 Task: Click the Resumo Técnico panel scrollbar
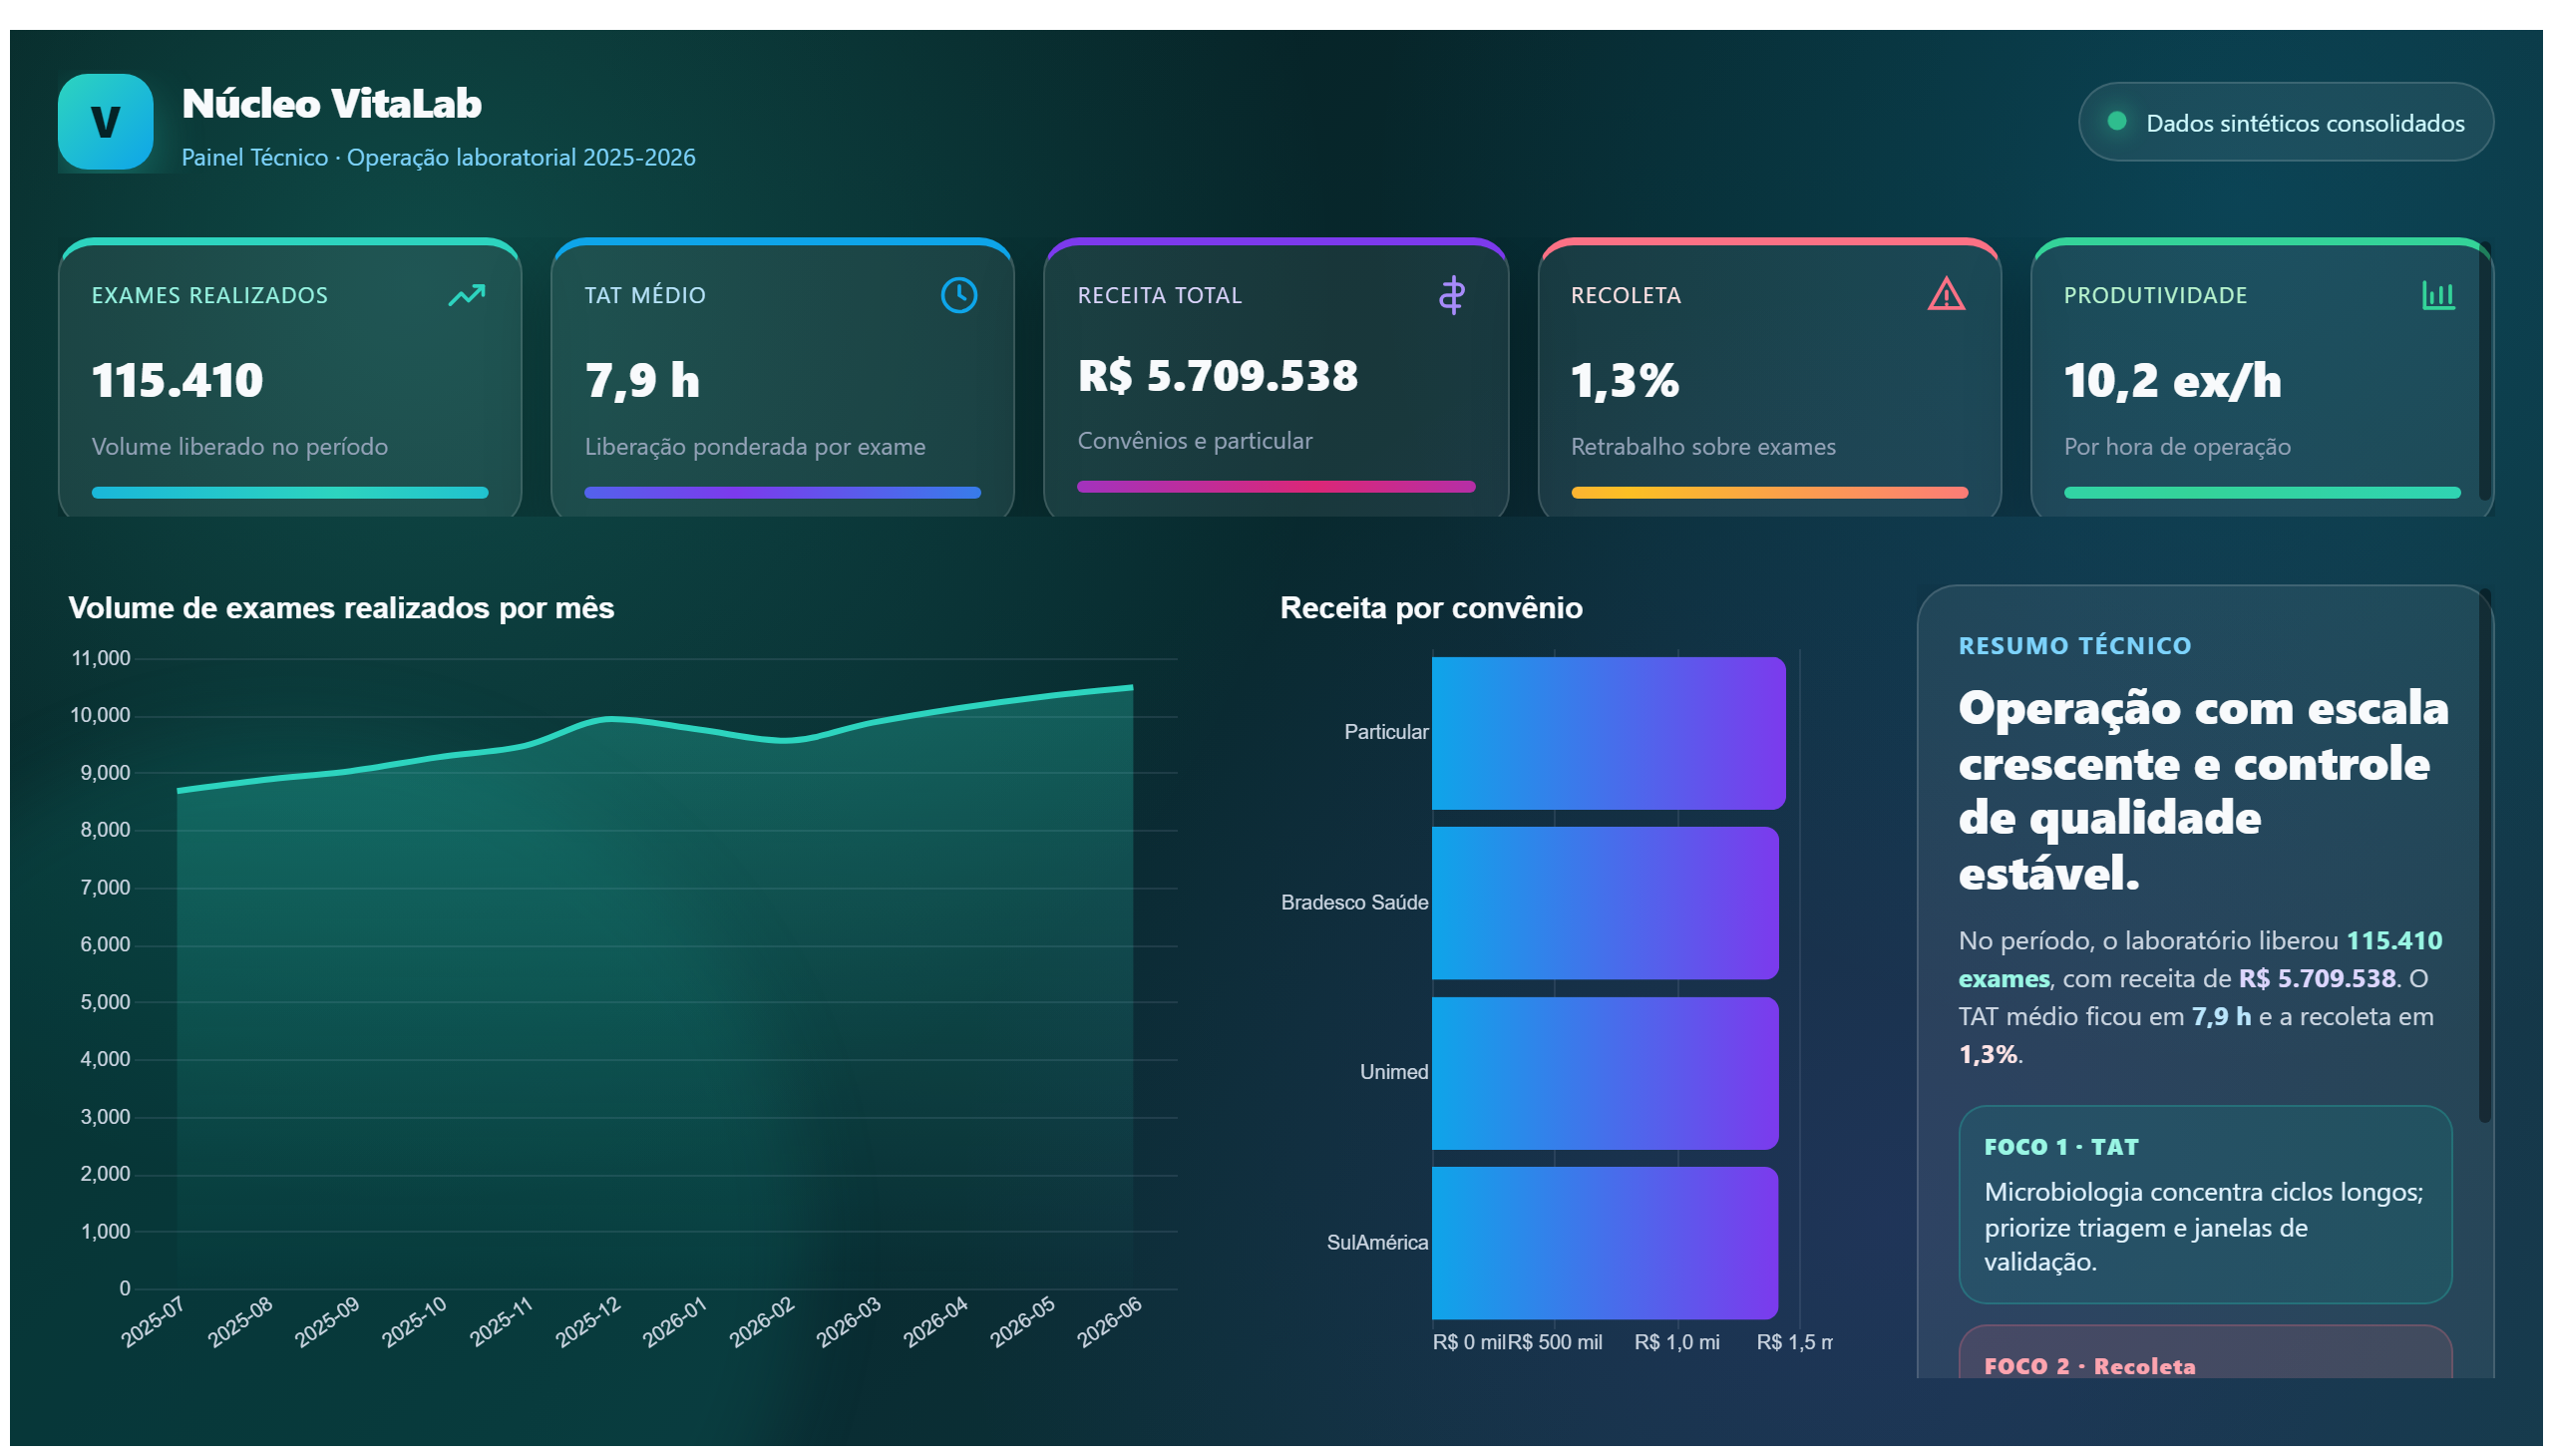click(2483, 856)
